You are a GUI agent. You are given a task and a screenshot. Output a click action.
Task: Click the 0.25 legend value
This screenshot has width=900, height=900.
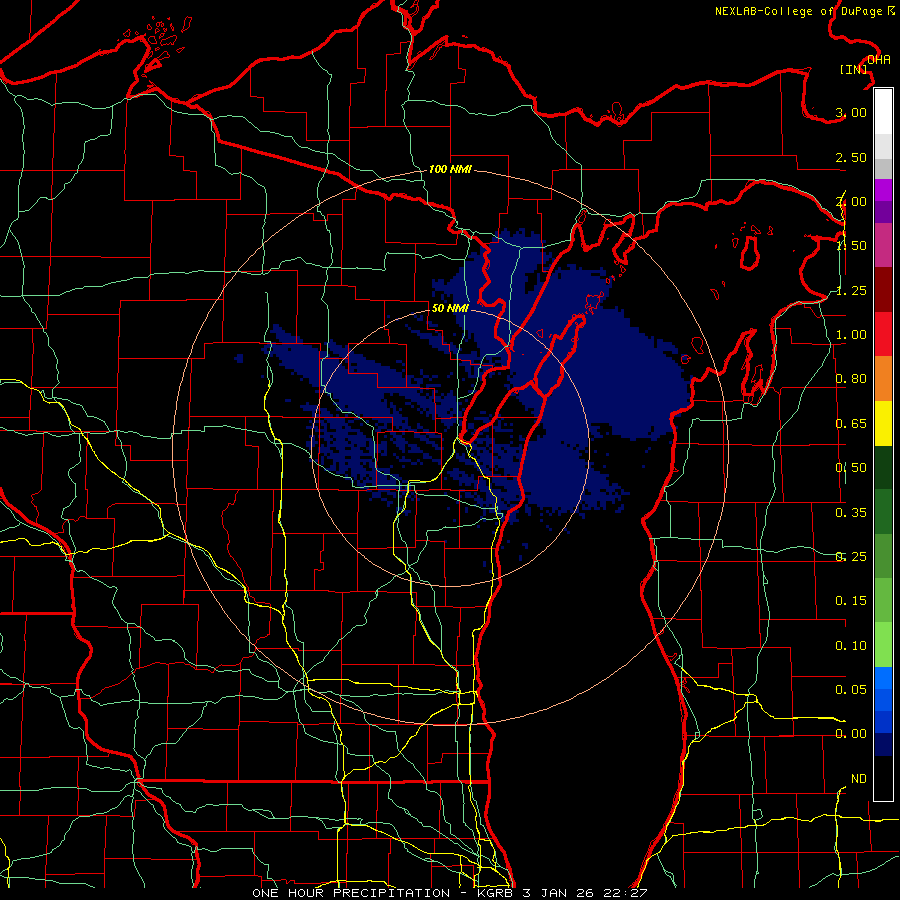coord(851,557)
